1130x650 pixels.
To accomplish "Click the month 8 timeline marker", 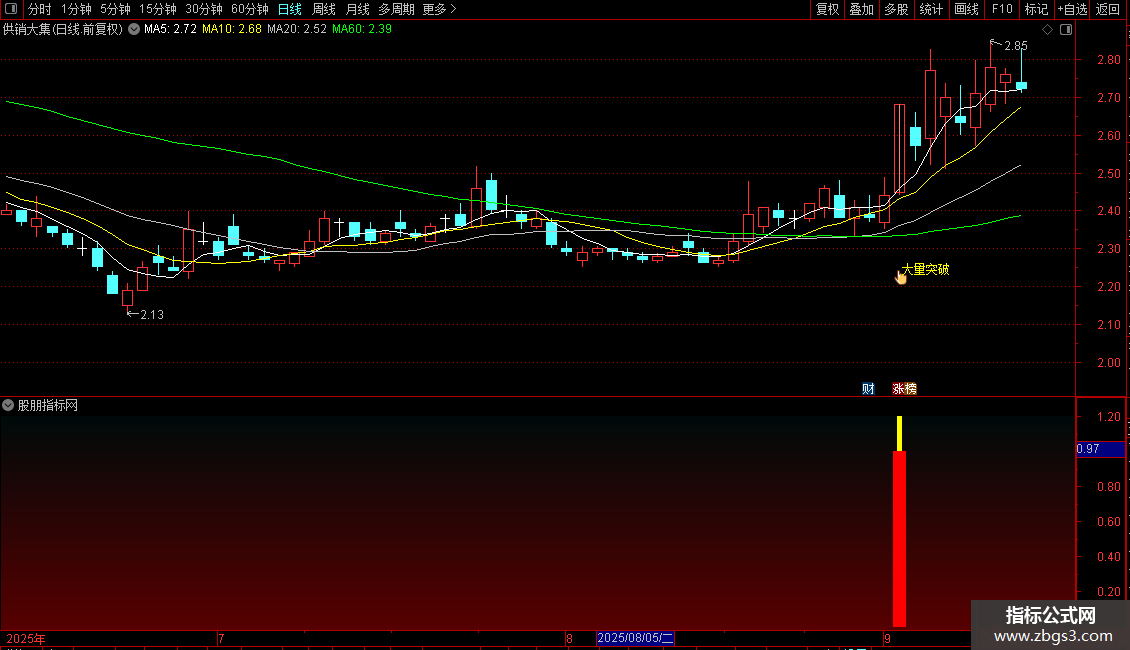I will click(x=569, y=638).
